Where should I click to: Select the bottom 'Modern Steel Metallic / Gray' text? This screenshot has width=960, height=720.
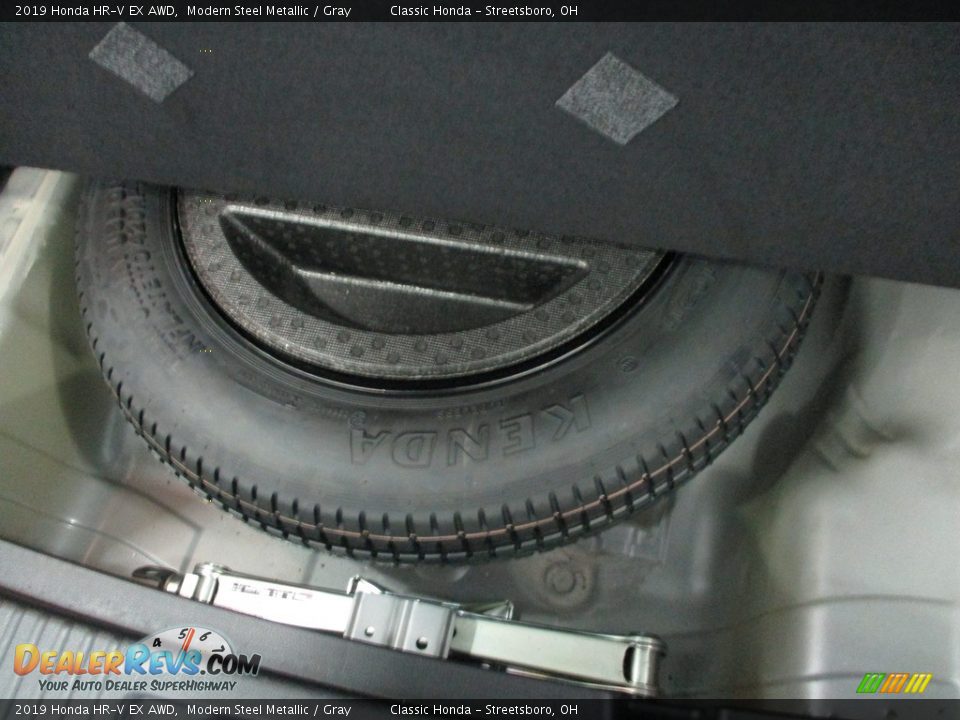(x=268, y=709)
